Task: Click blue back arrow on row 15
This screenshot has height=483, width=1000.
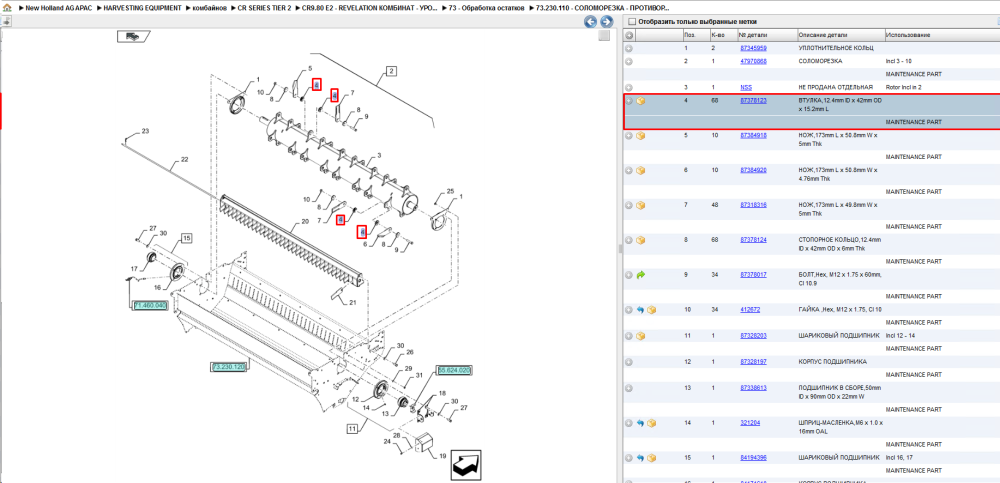Action: (641, 458)
